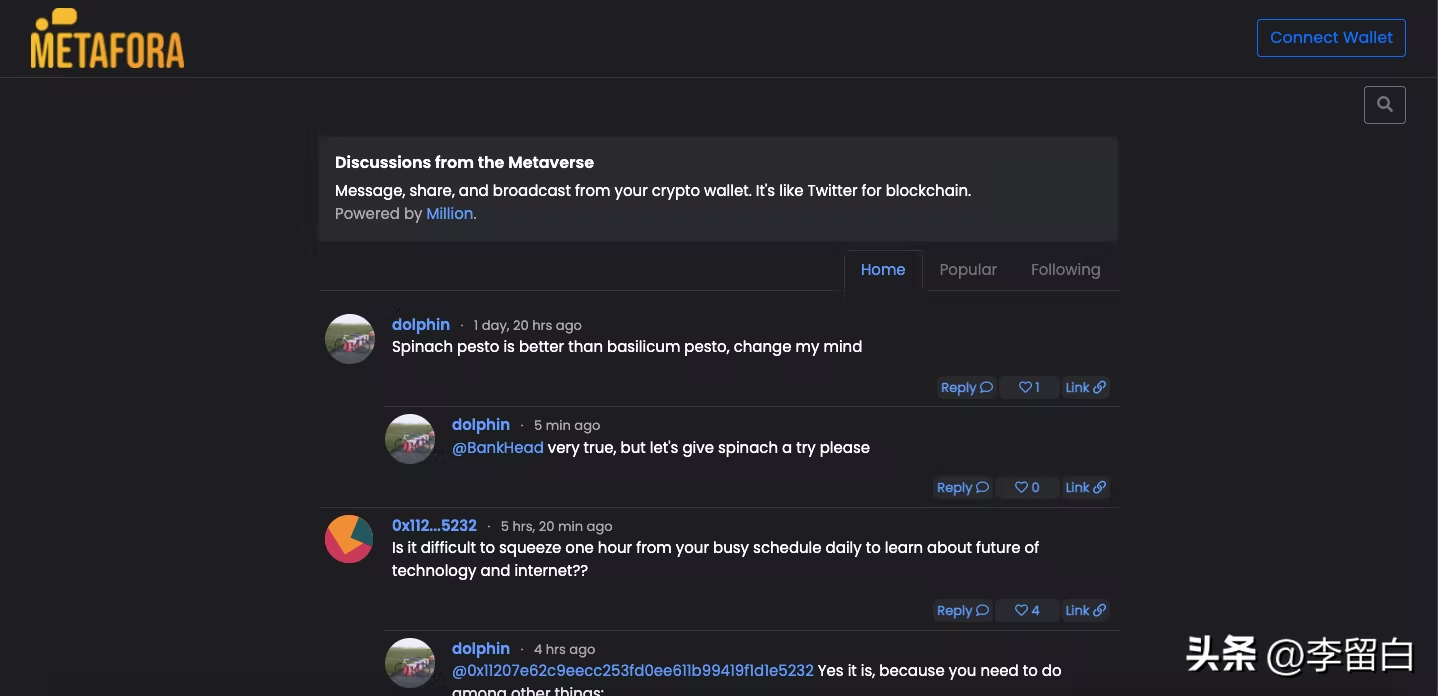Open the Metafora logo home page
The height and width of the screenshot is (696, 1438).
click(107, 40)
